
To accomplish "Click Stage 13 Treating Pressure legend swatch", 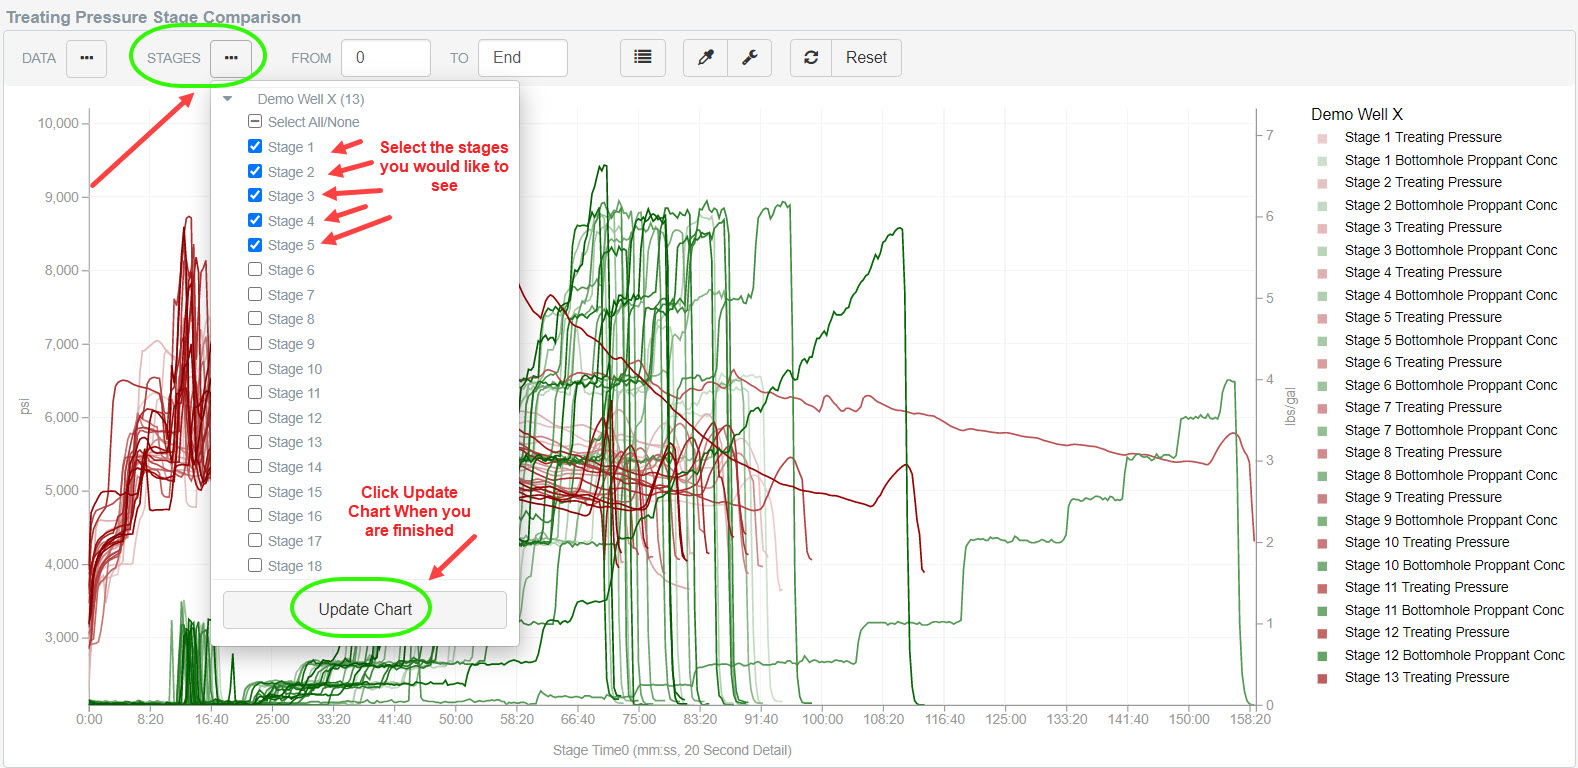I will click(x=1322, y=678).
